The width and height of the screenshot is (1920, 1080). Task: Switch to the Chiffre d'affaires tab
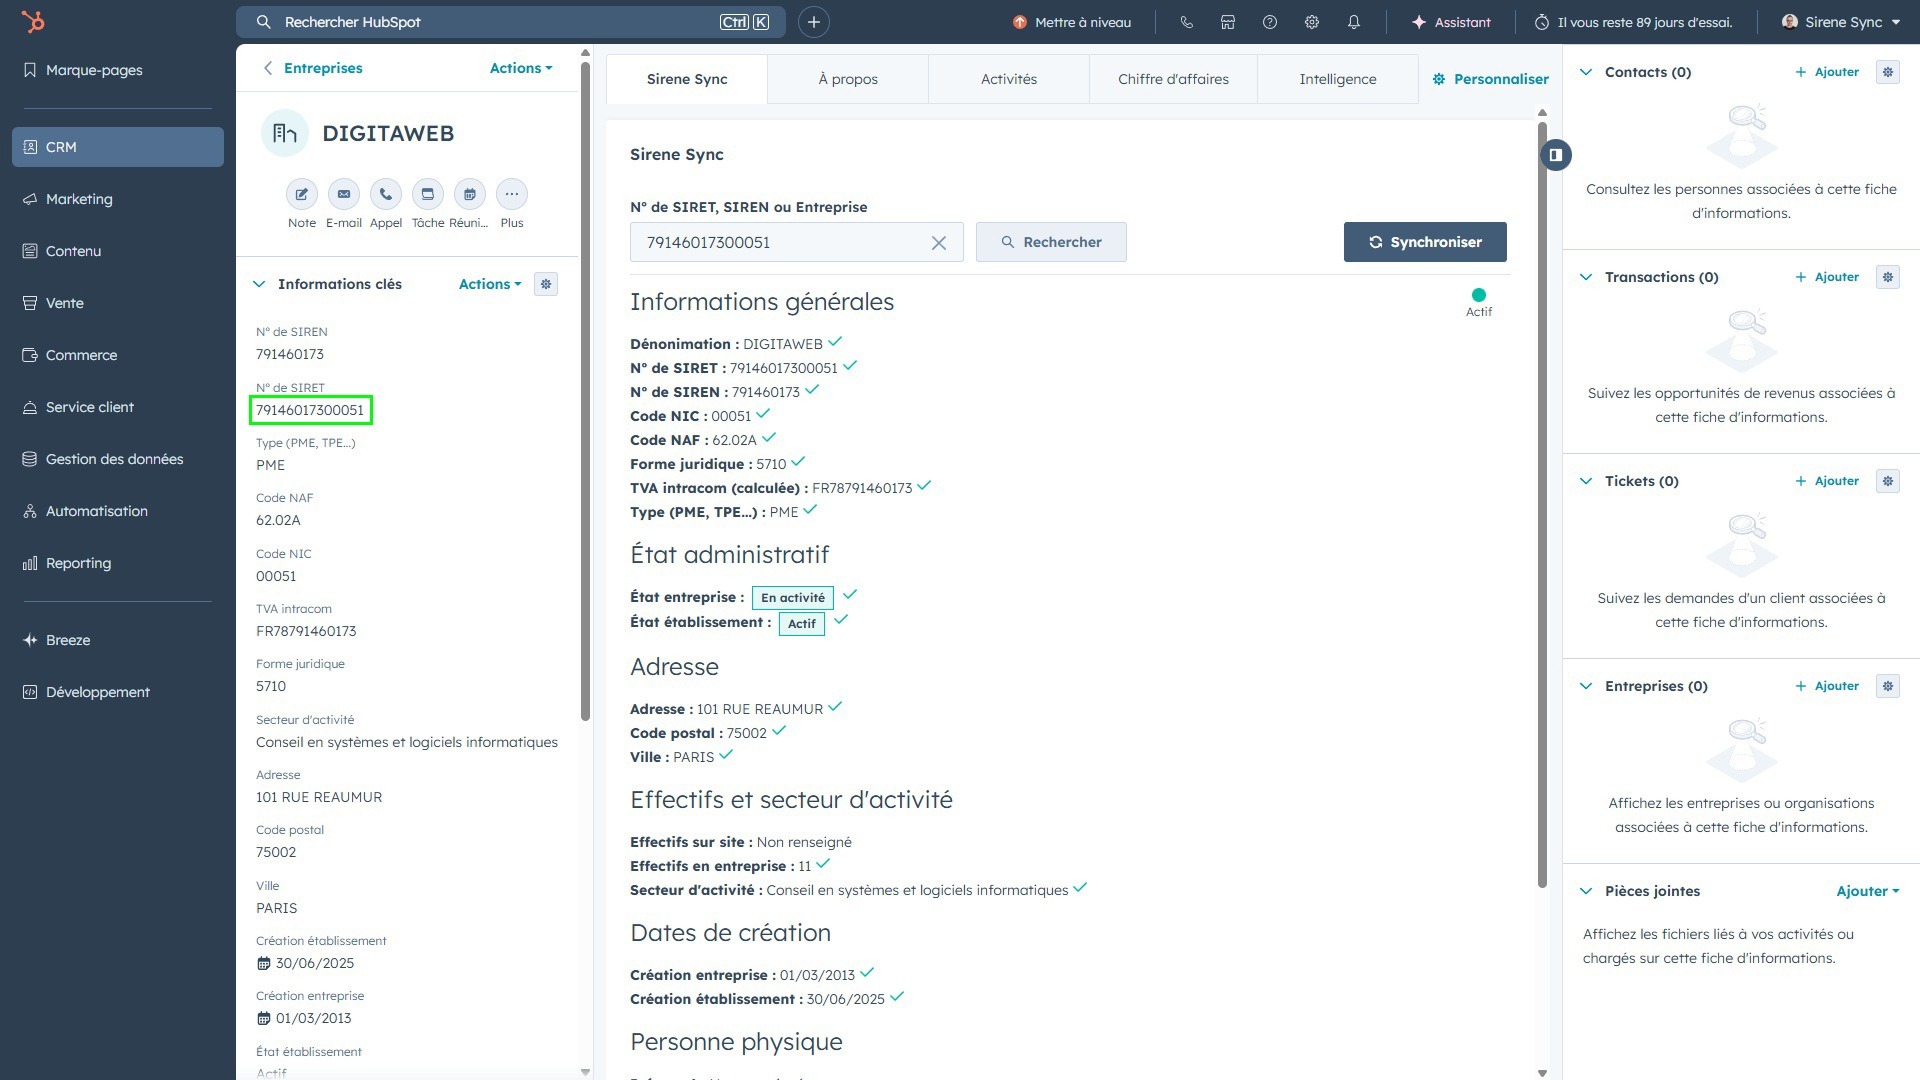[1173, 79]
